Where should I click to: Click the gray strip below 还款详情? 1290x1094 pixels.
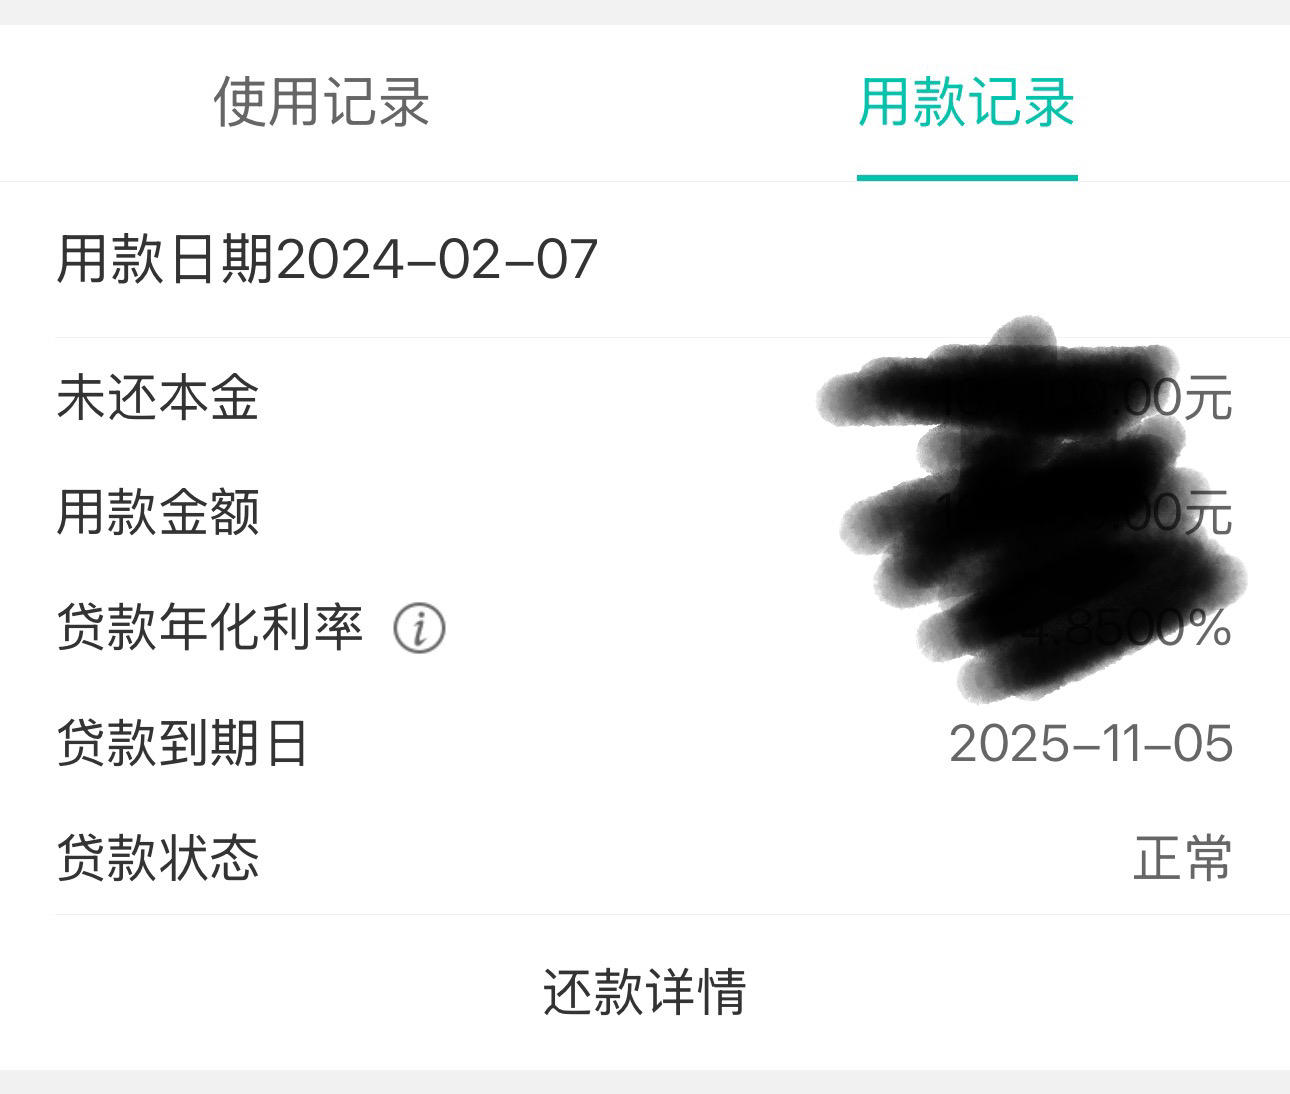(x=645, y=1082)
